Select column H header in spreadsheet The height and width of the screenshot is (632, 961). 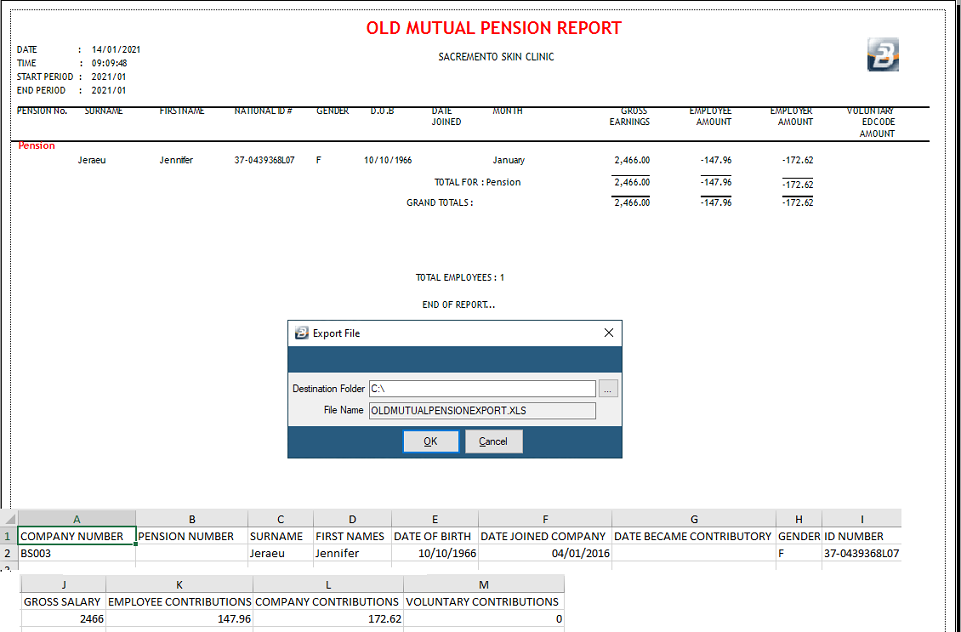point(799,519)
